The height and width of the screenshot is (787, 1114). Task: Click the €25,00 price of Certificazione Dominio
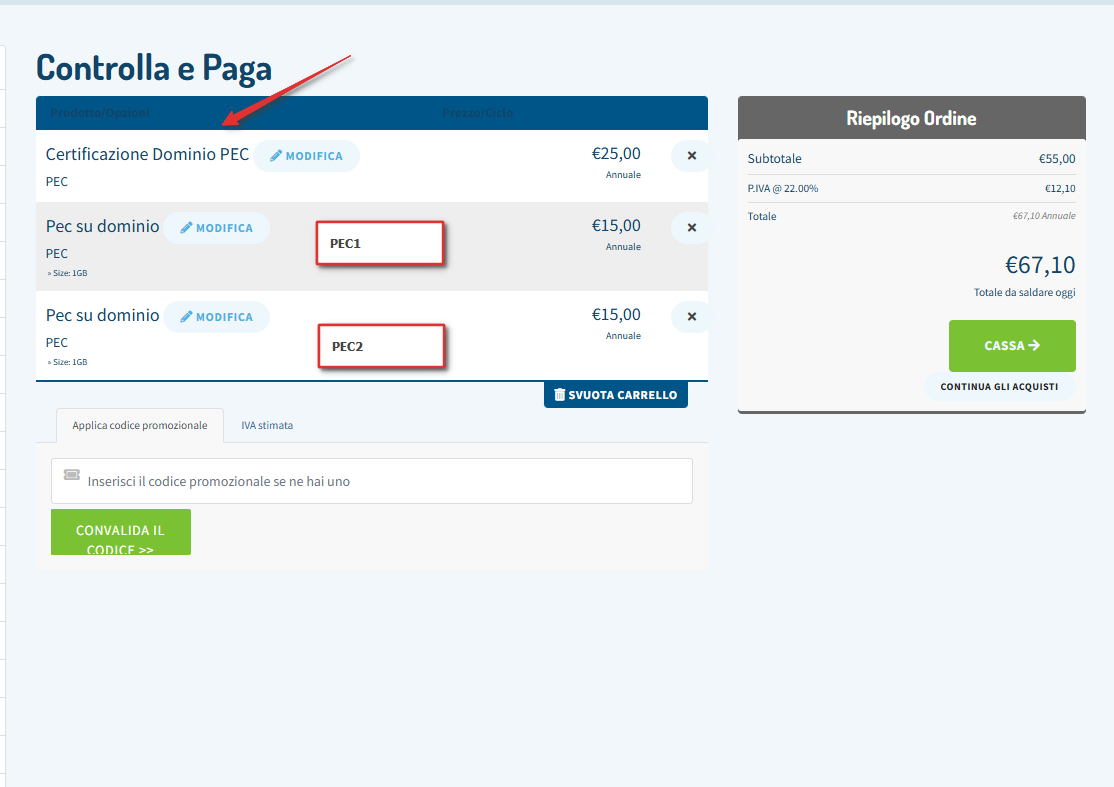(x=616, y=153)
